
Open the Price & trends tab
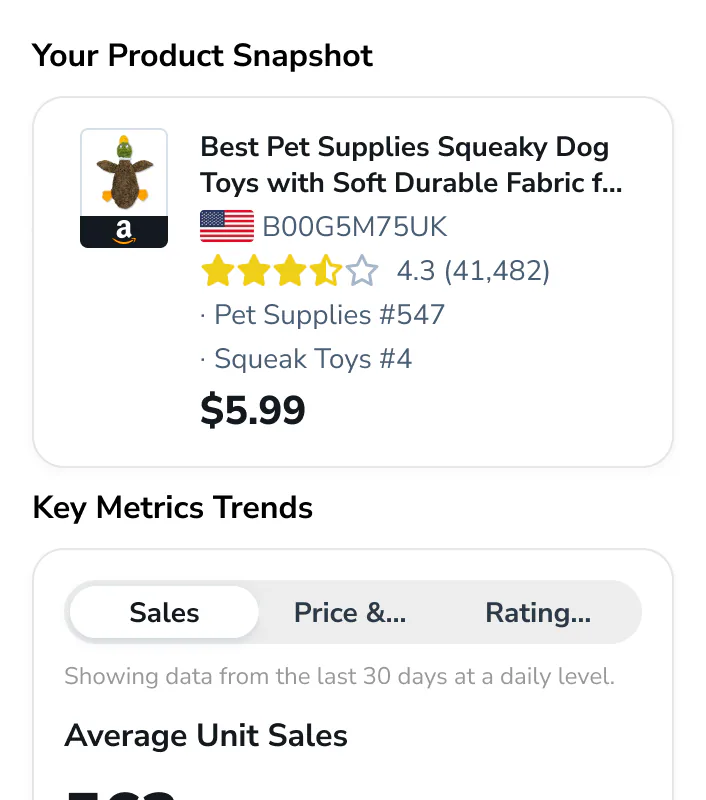point(350,612)
